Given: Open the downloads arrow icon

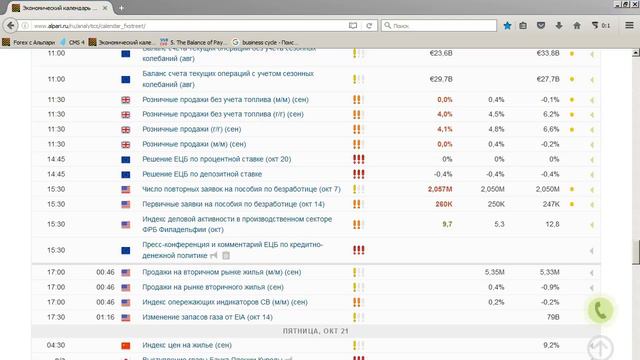Looking at the screenshot, I should 559,26.
